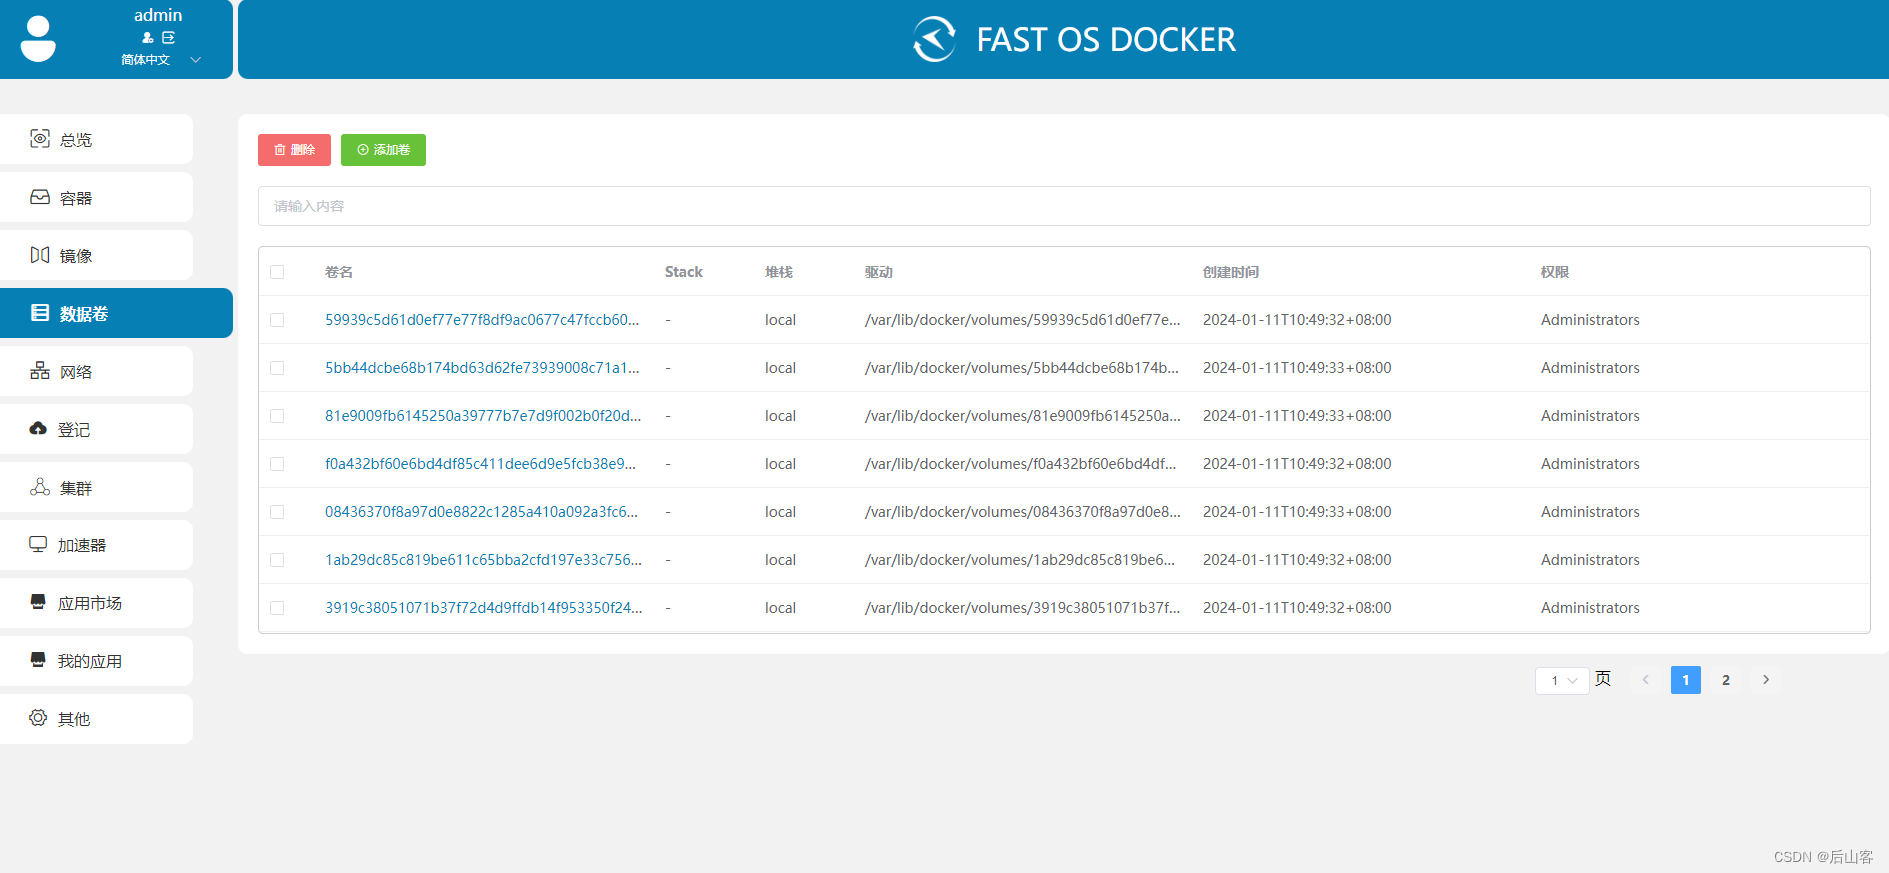Viewport: 1889px width, 873px height.
Task: Open 网络 network via its icon
Action: (40, 371)
